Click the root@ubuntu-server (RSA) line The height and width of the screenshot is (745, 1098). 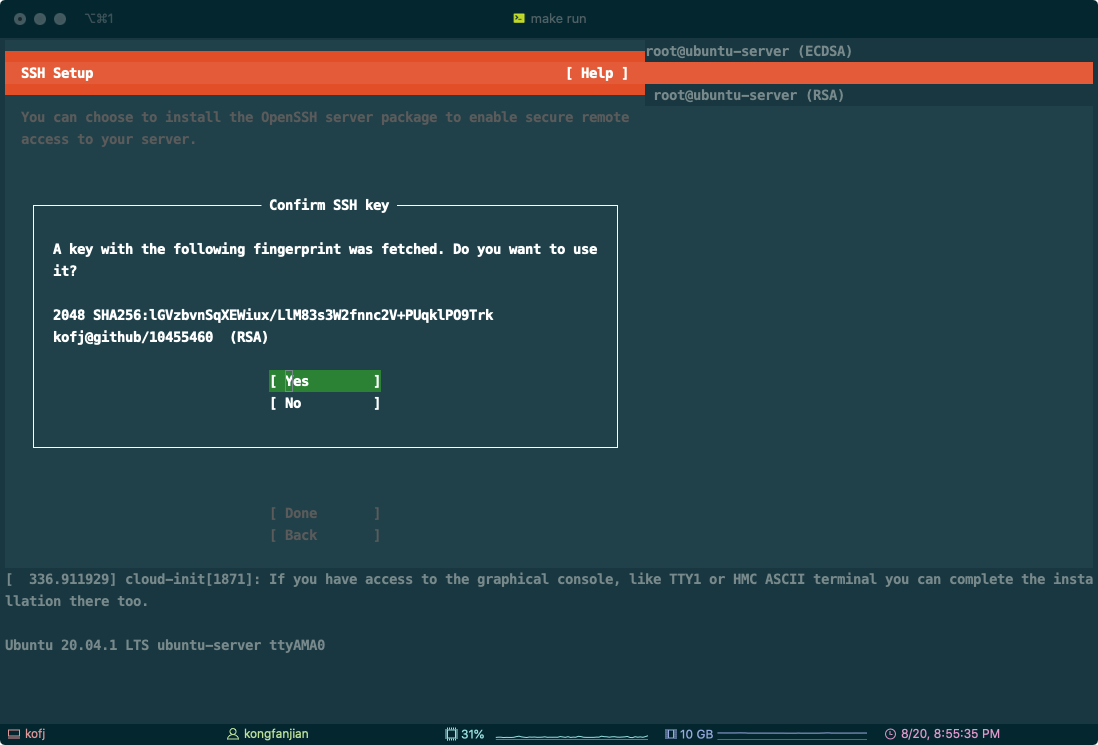point(749,95)
